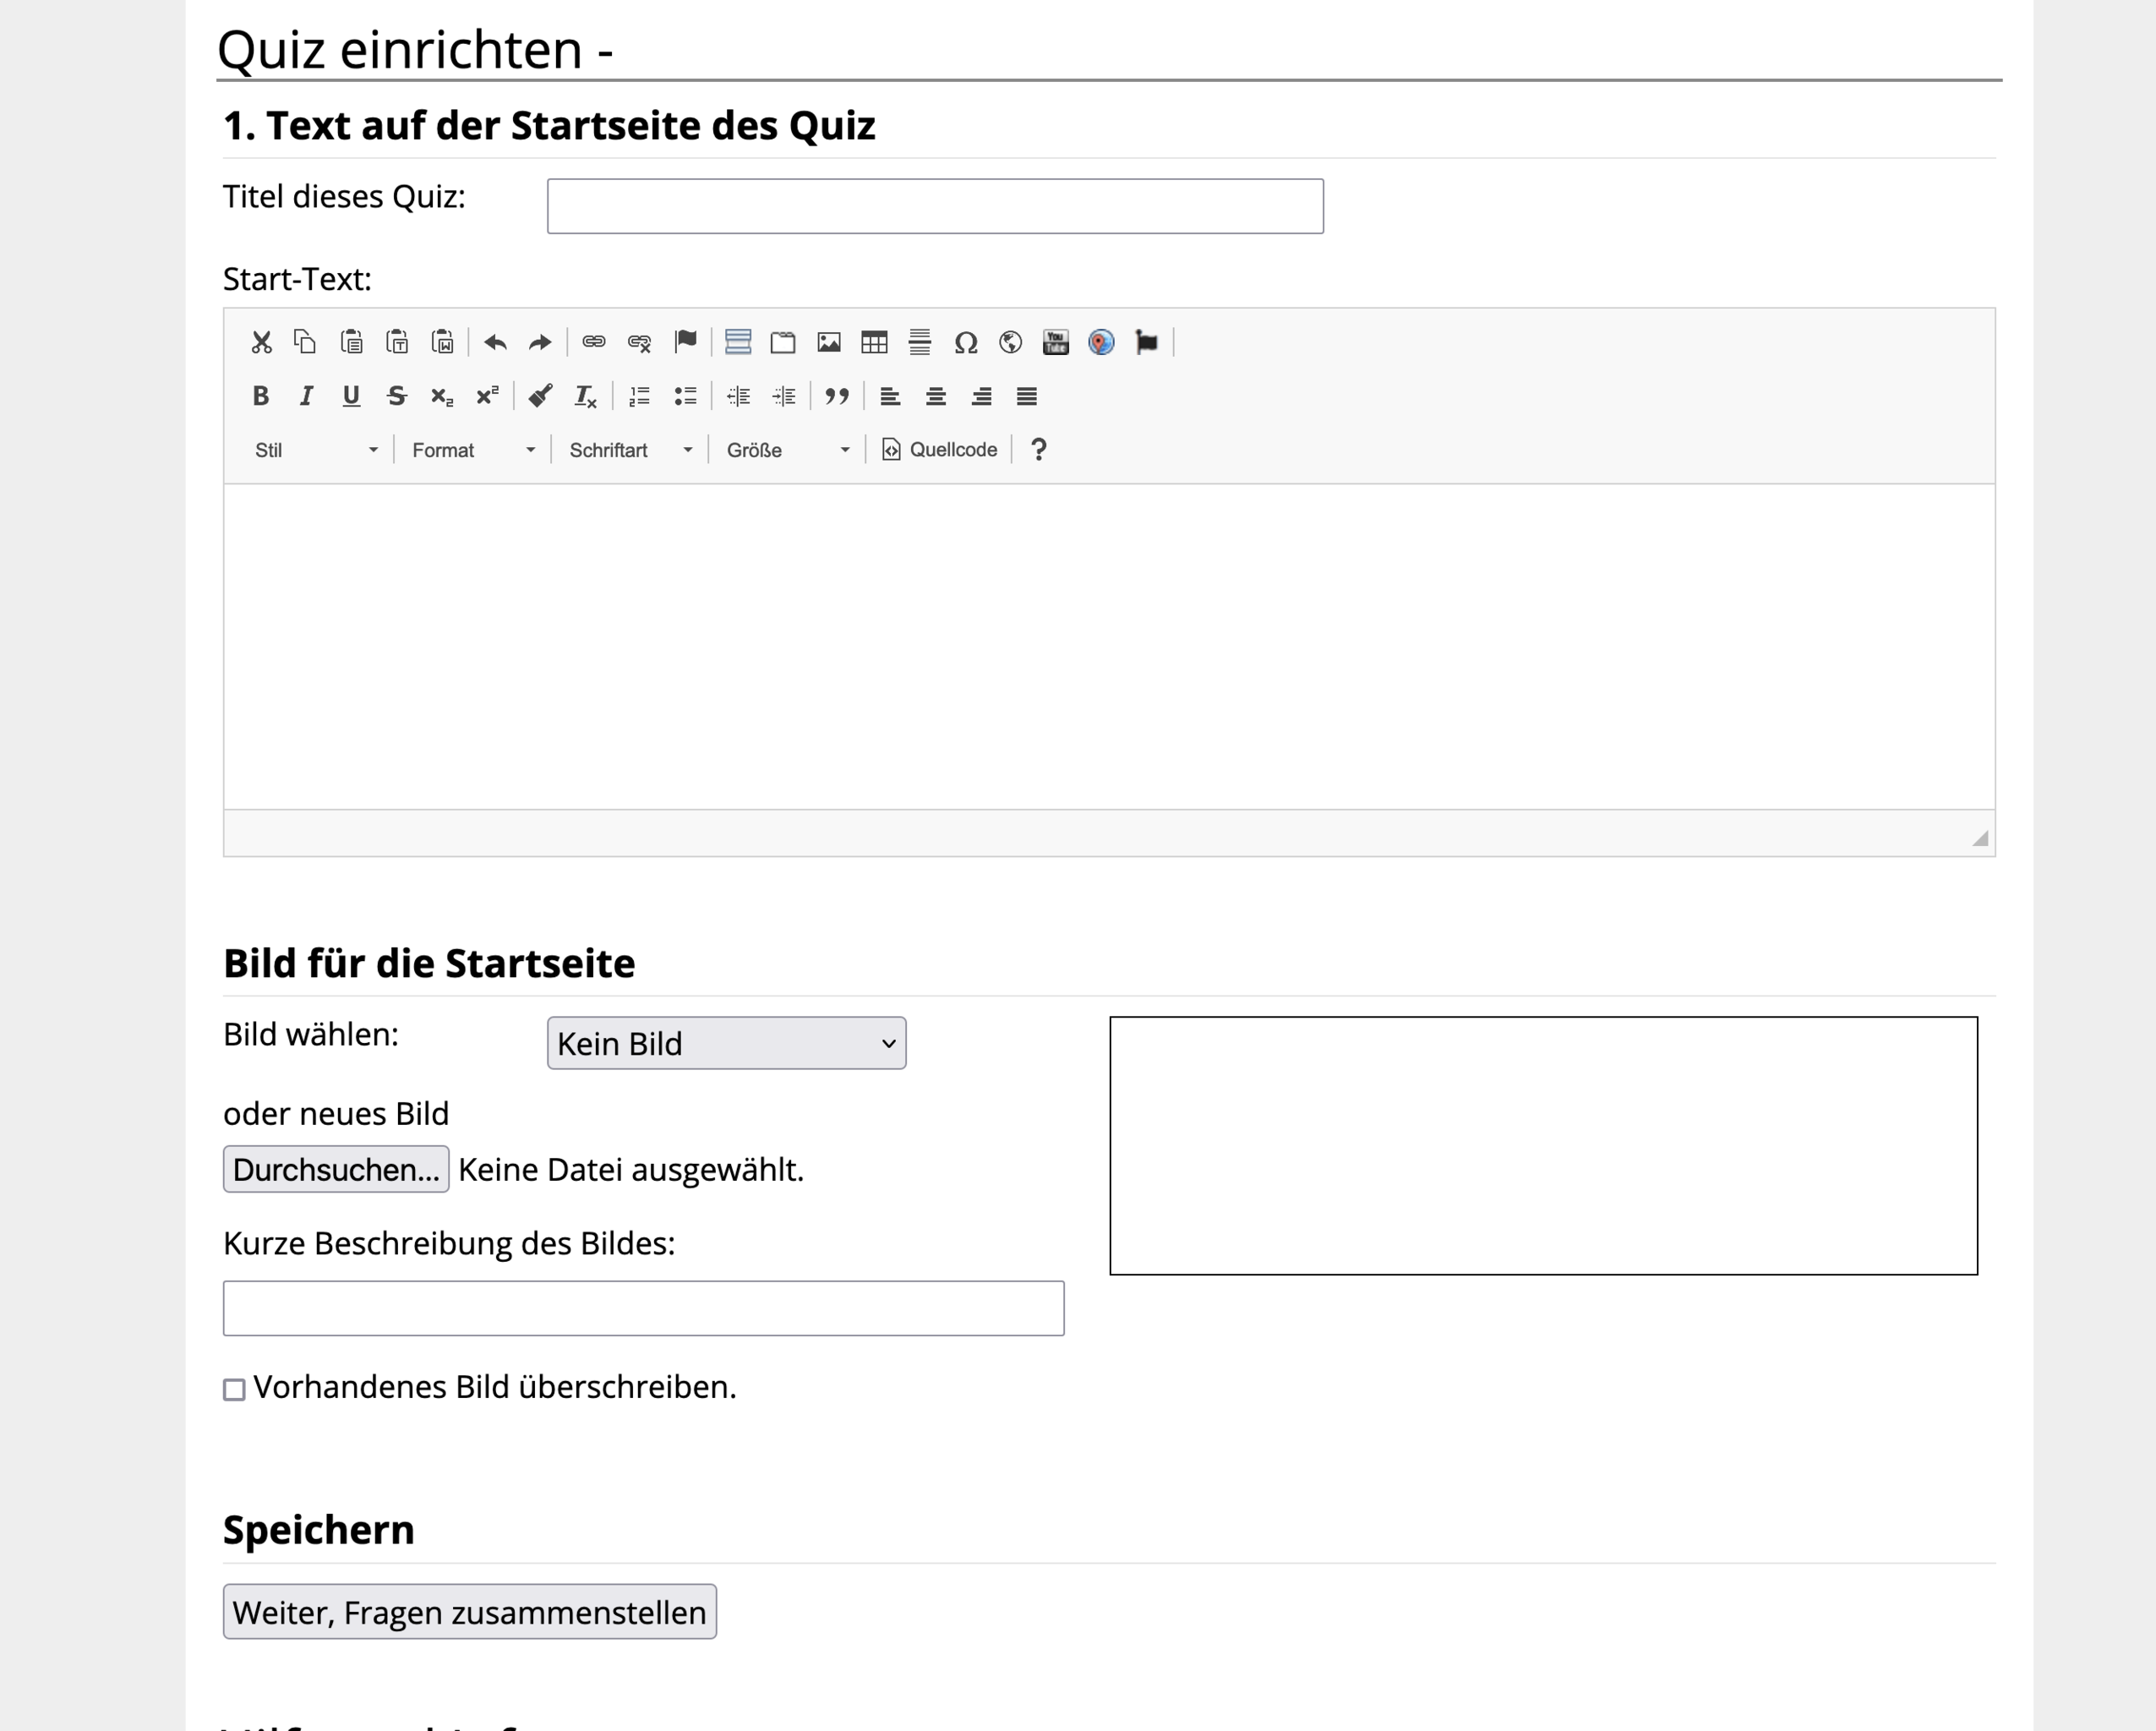Click the Durchsuchen file browse button
This screenshot has height=1731, width=2156.
point(336,1168)
